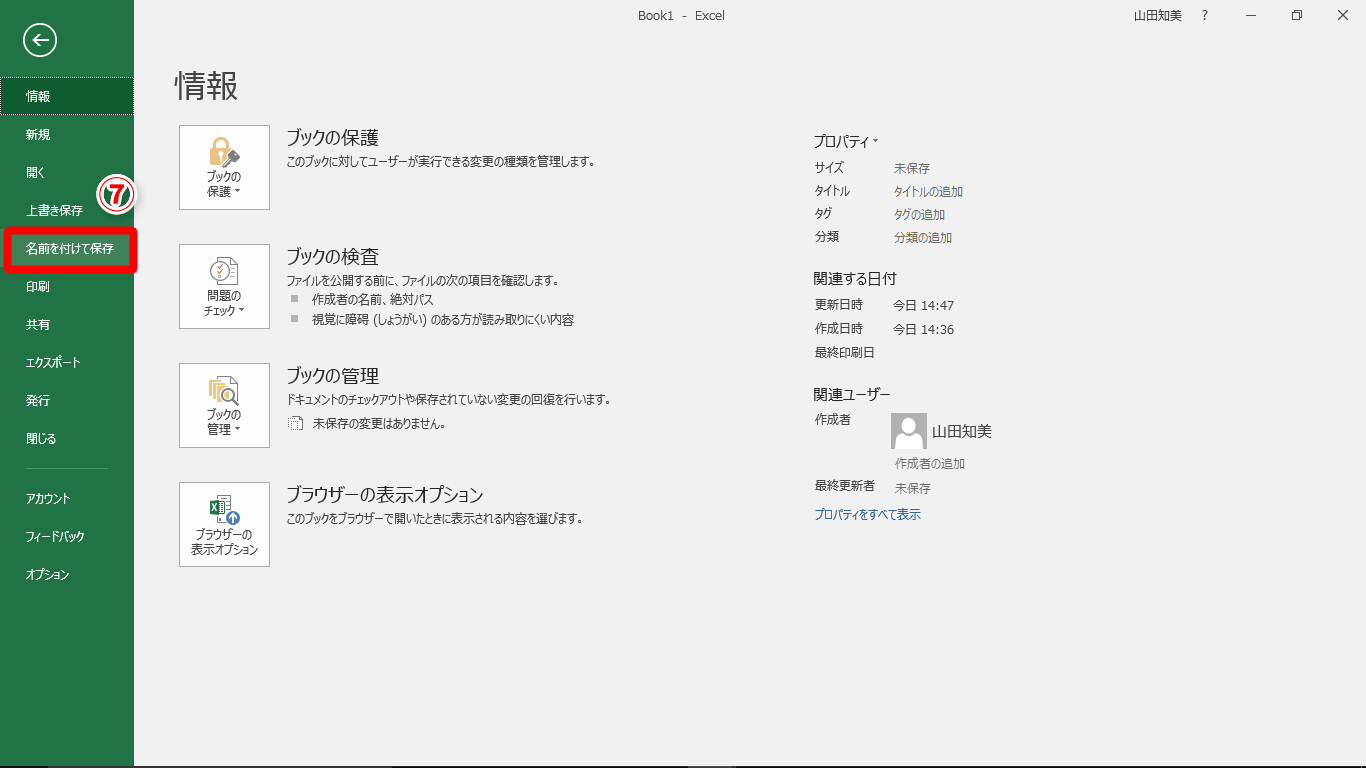Click the 関連する日付 heading

pos(855,278)
